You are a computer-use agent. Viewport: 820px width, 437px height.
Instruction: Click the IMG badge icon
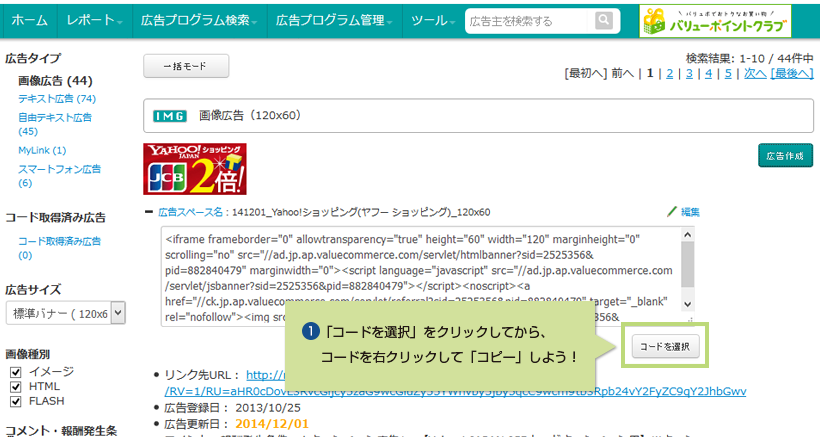169,116
